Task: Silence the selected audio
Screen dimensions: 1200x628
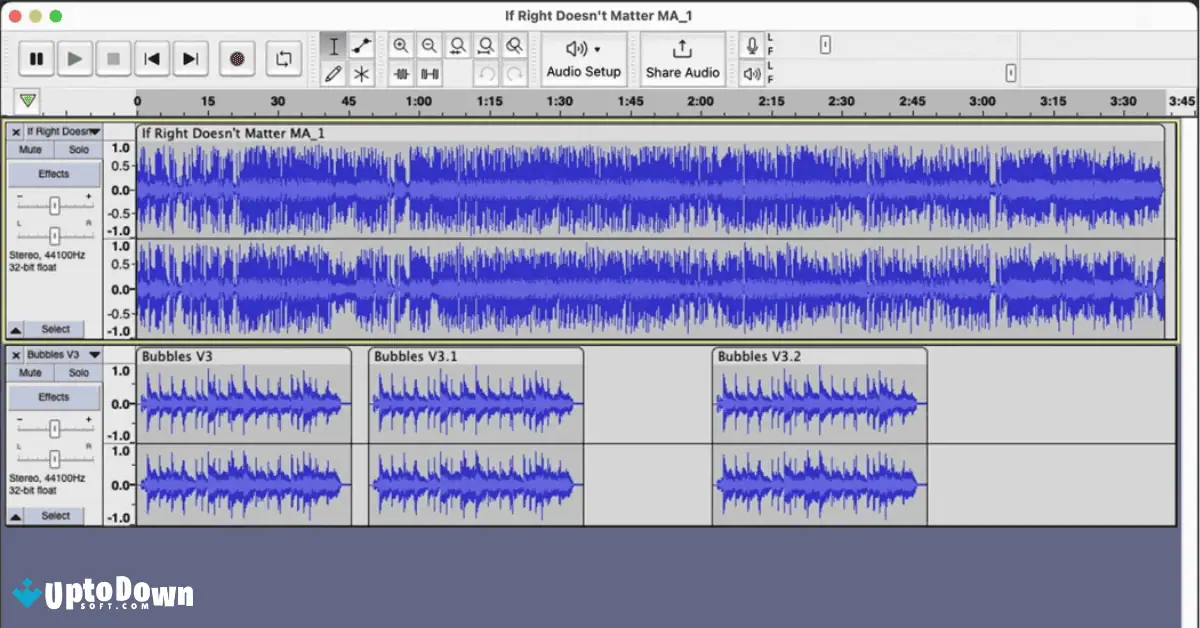Action: (x=429, y=73)
